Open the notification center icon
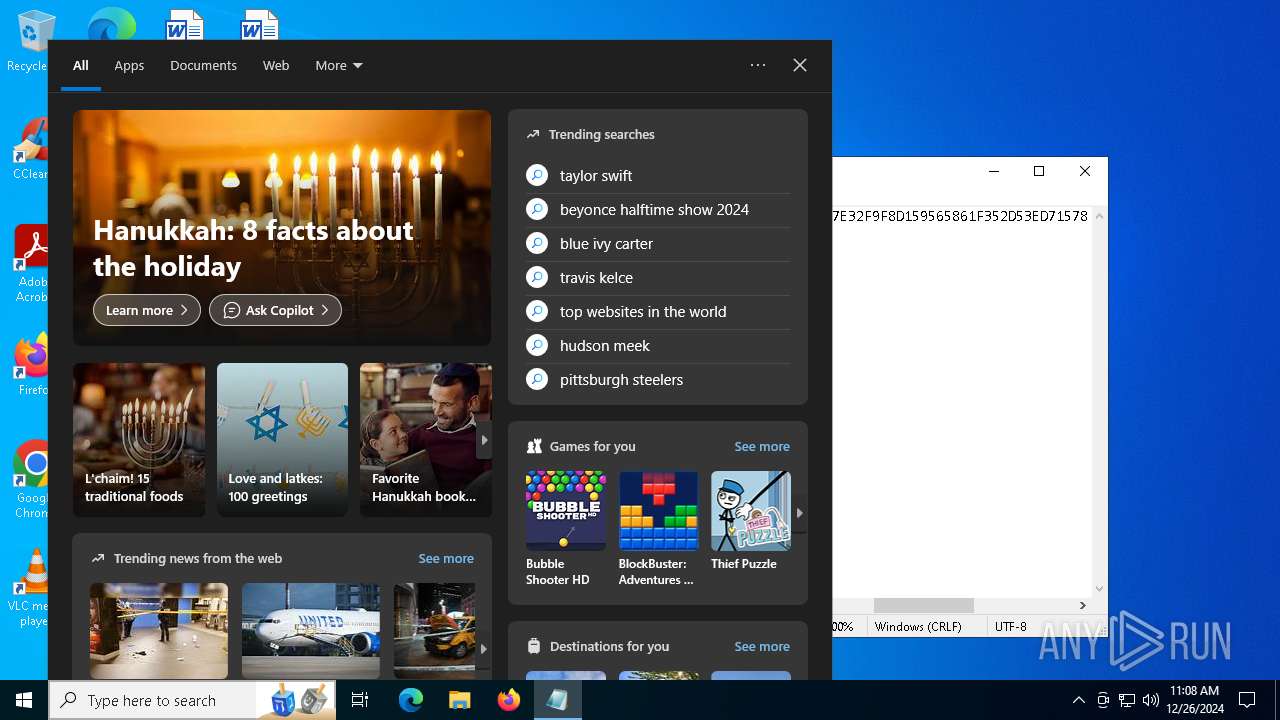Image resolution: width=1280 pixels, height=720 pixels. [x=1247, y=700]
